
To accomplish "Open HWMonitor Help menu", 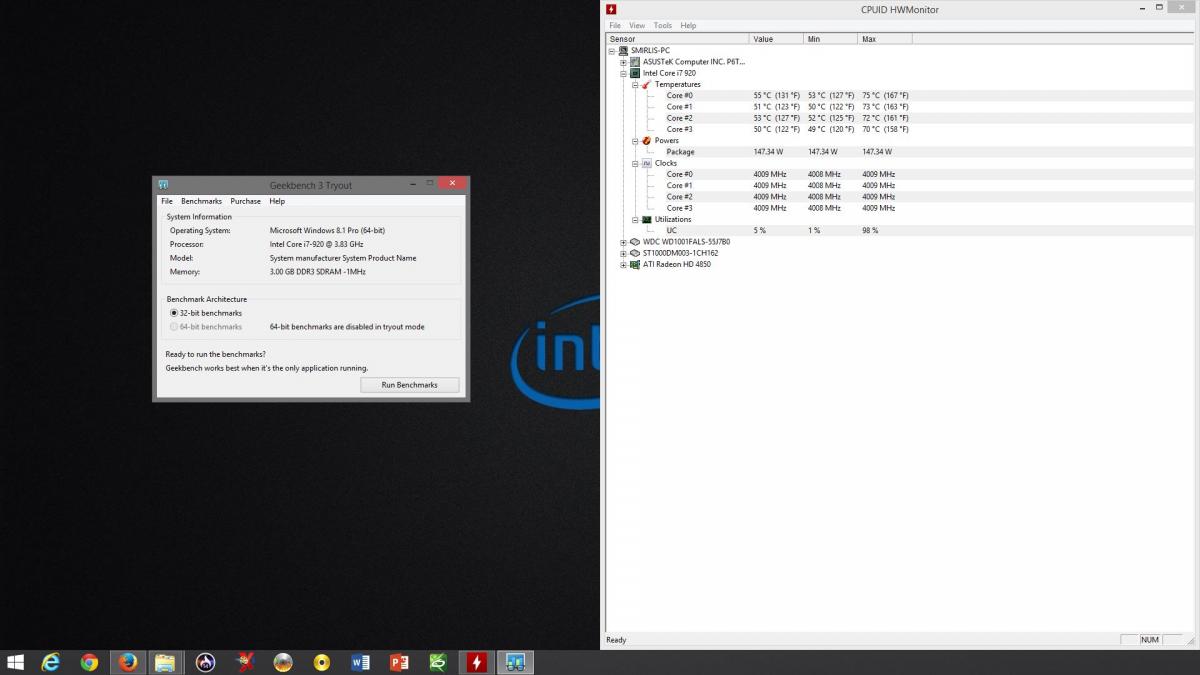I will point(688,25).
